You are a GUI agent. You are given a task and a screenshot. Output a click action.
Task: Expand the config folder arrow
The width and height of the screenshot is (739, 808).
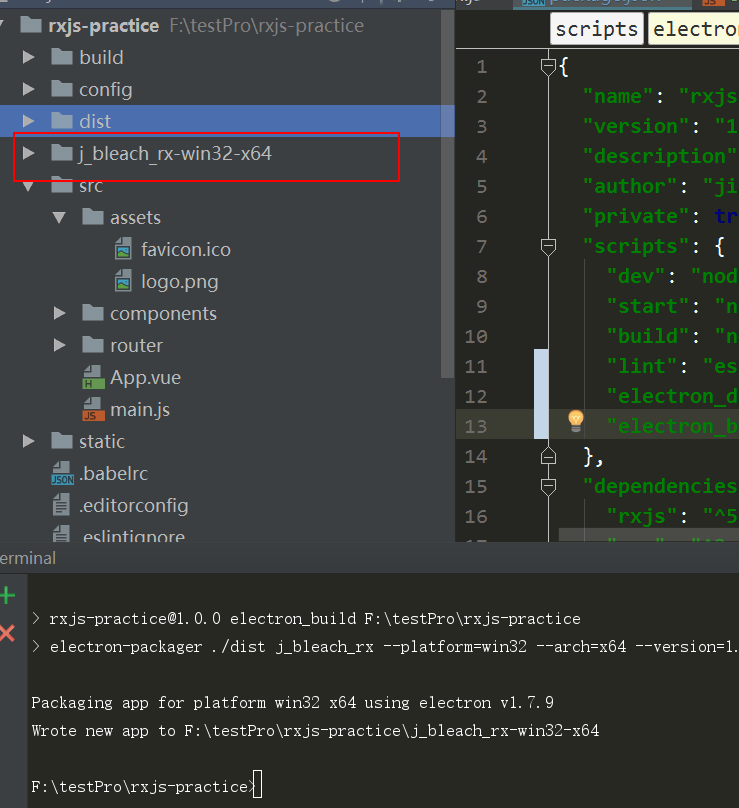(29, 89)
